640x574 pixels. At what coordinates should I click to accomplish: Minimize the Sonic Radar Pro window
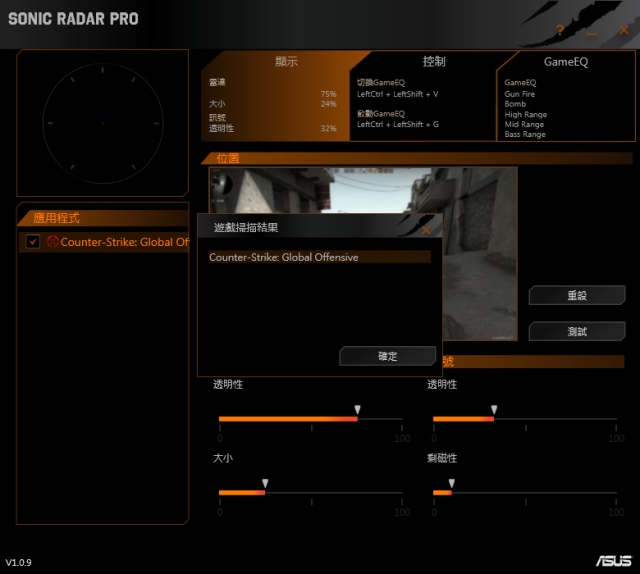click(592, 32)
